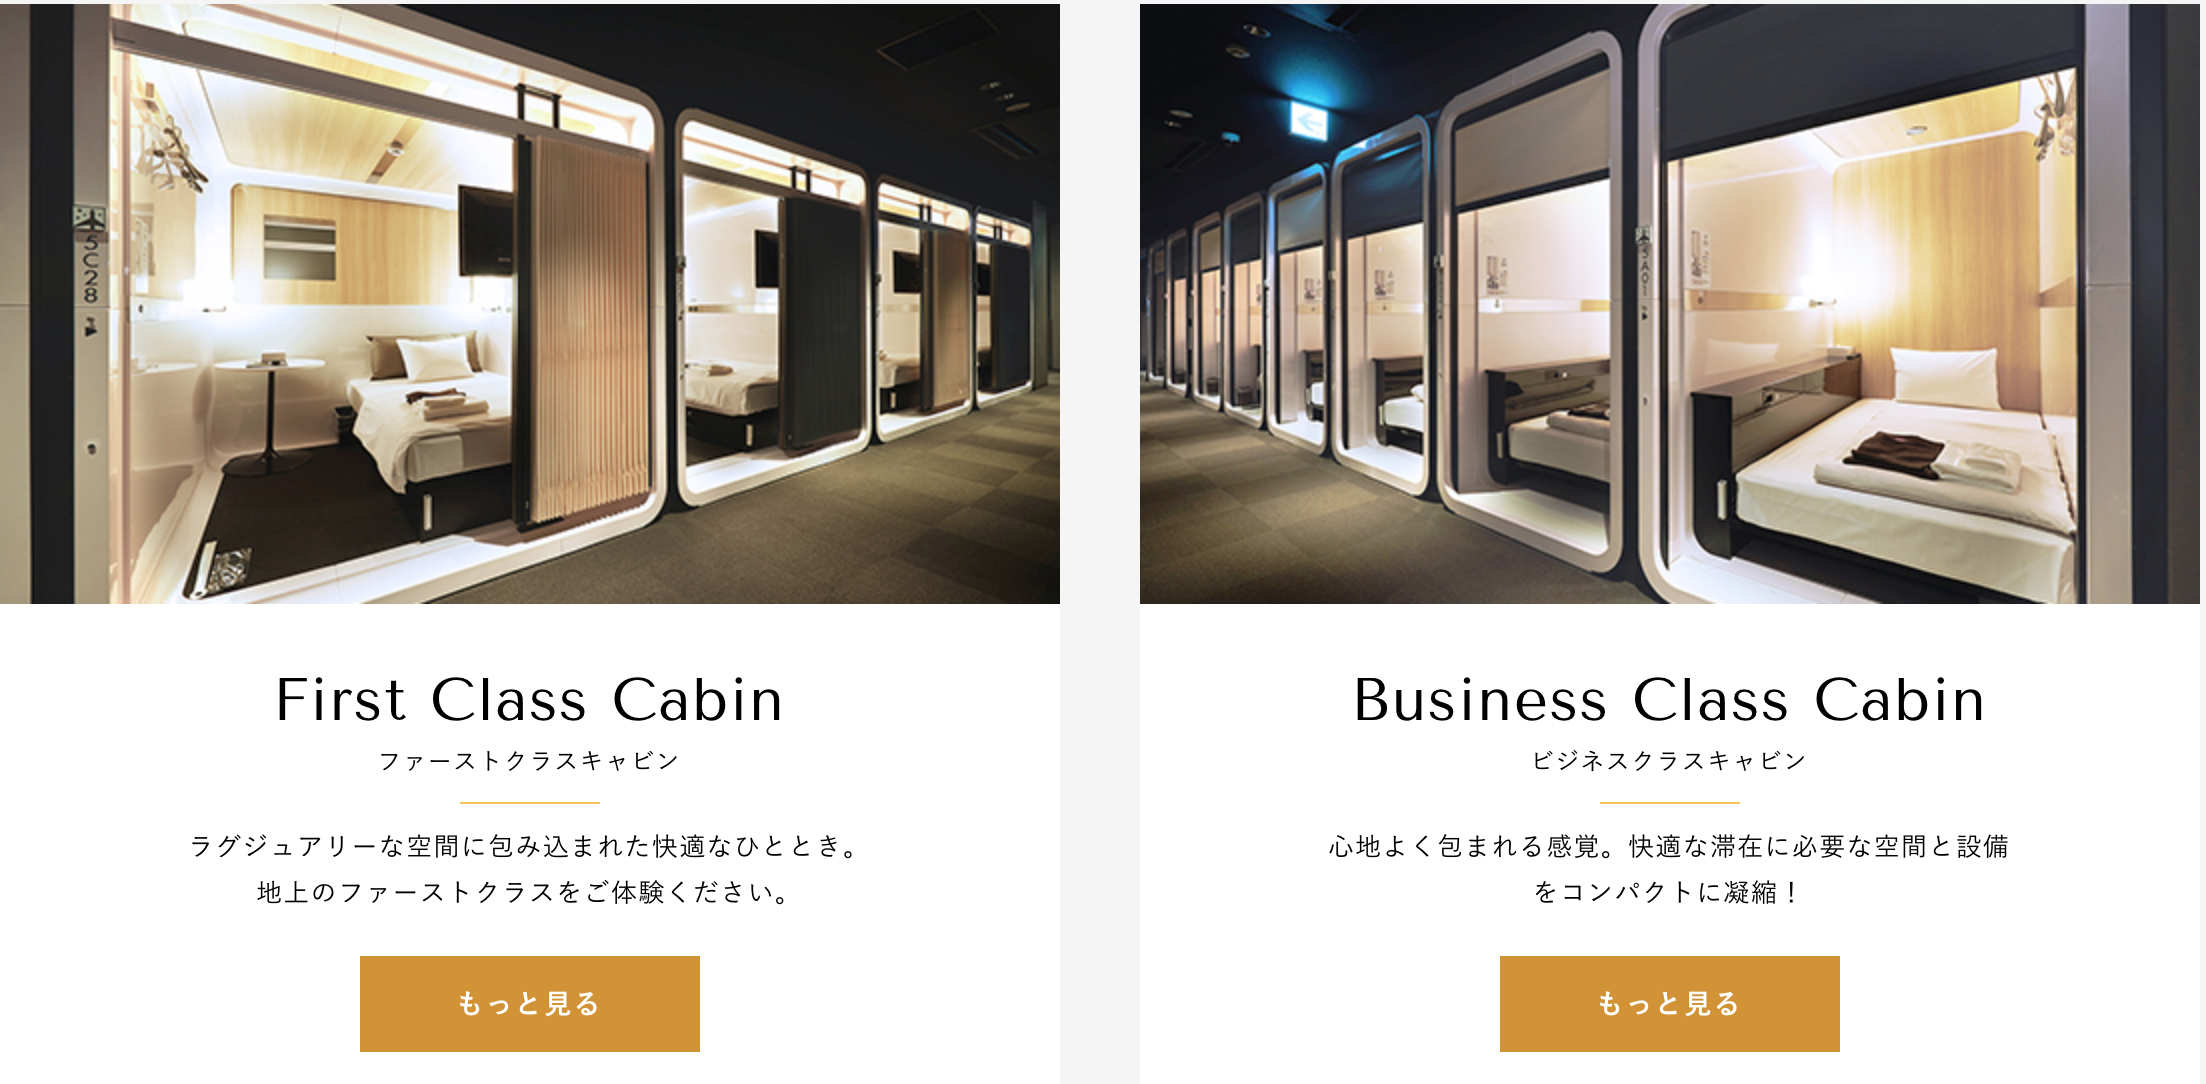Click the First Class Cabin もっと見る button
The width and height of the screenshot is (2206, 1084).
pos(530,1003)
